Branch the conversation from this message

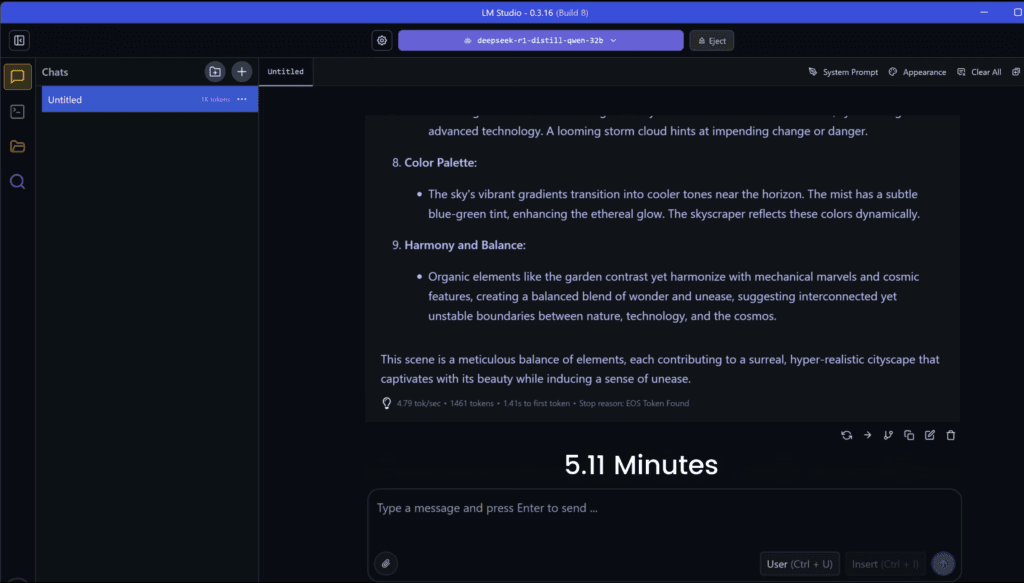click(x=888, y=435)
